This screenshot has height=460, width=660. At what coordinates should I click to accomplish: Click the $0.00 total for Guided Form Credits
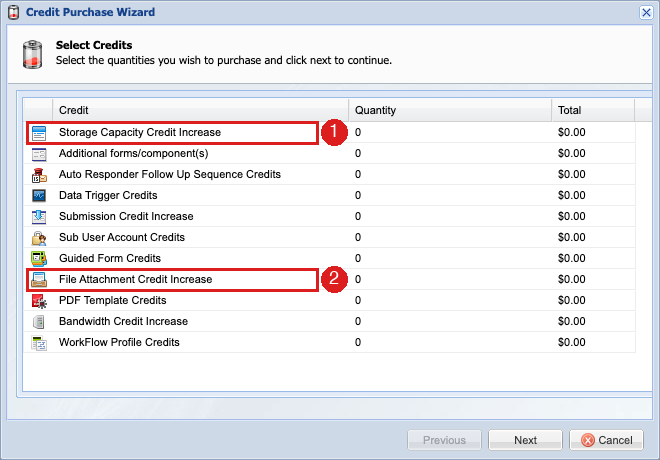tap(572, 258)
